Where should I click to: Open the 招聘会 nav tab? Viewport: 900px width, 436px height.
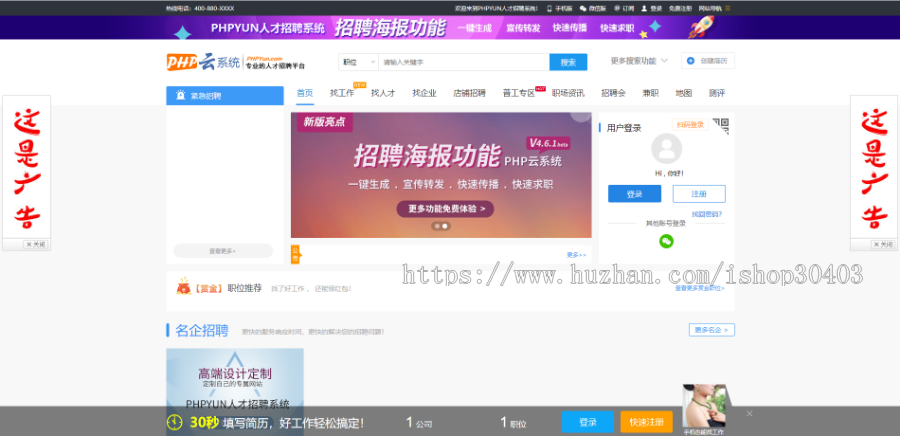tap(614, 93)
